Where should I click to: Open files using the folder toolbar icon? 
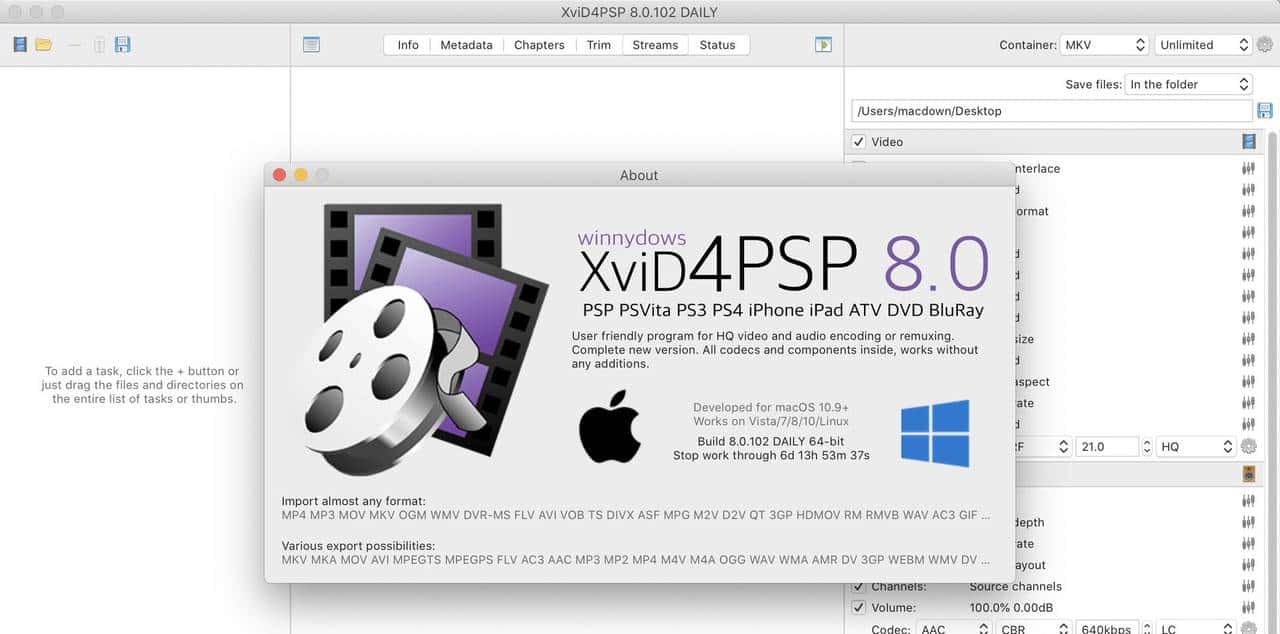(42, 44)
